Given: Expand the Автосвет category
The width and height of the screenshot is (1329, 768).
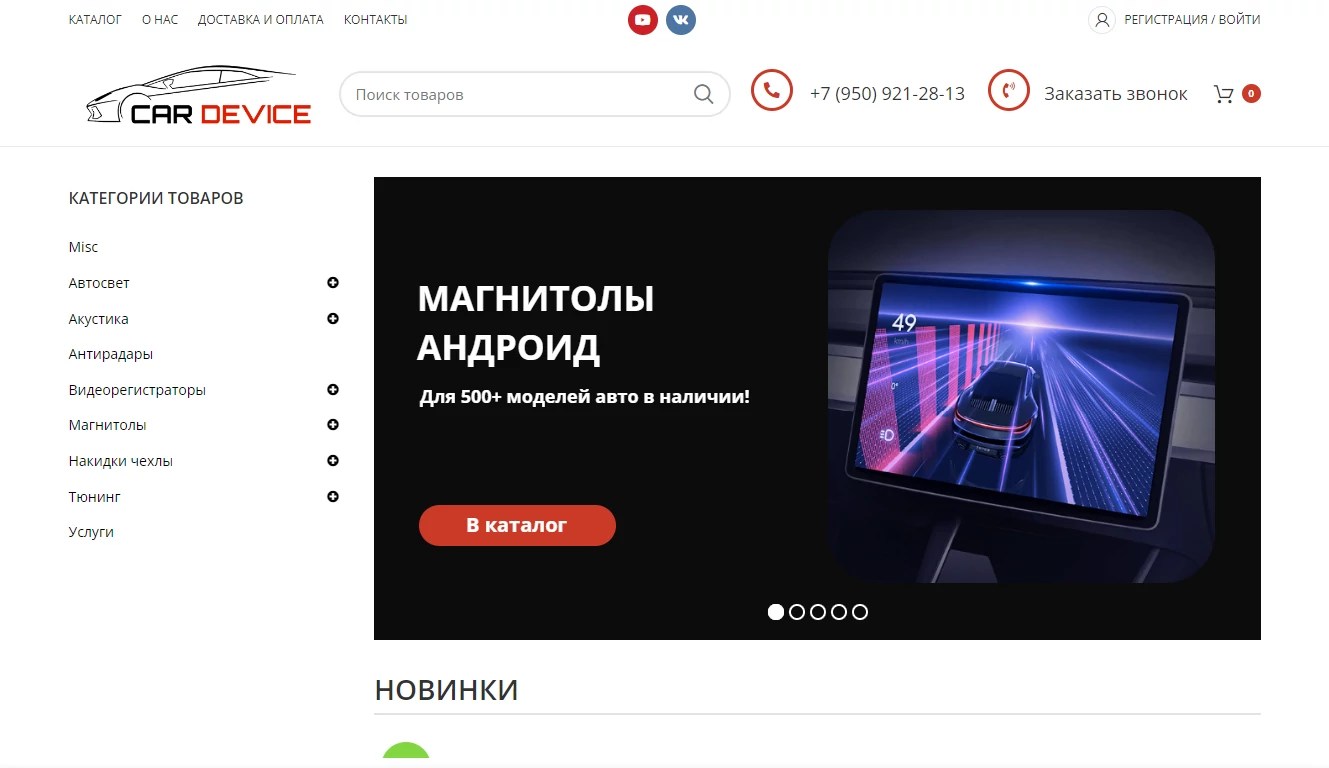Looking at the screenshot, I should [x=333, y=283].
